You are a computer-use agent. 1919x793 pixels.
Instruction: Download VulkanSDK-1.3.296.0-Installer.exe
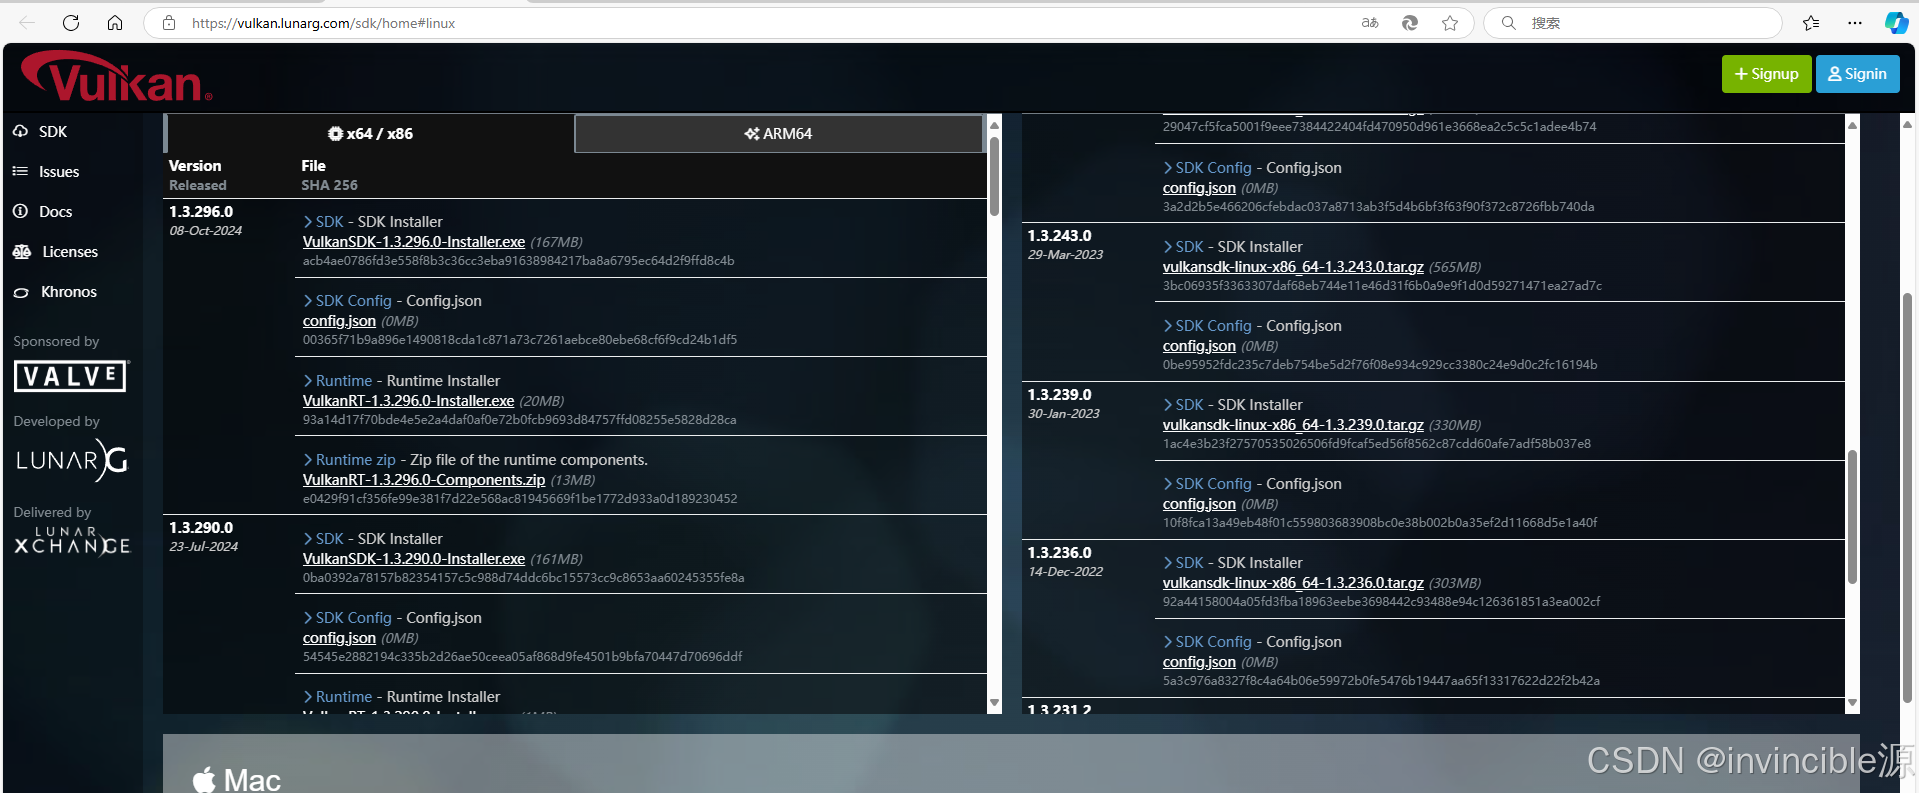[x=414, y=241]
